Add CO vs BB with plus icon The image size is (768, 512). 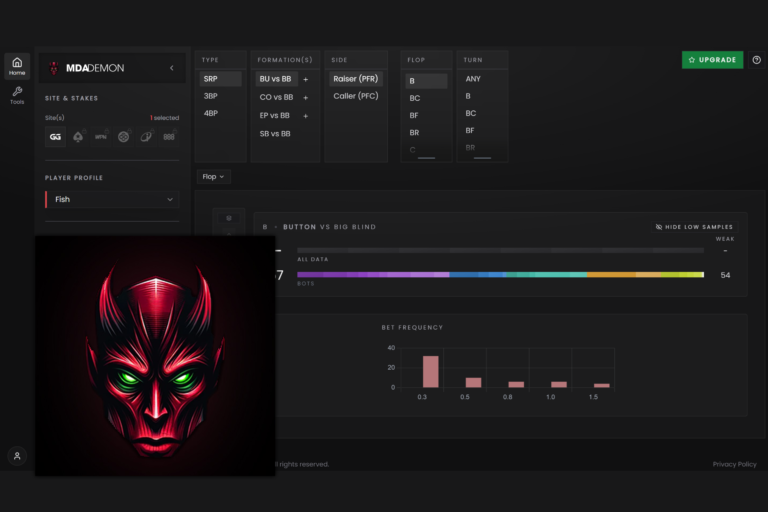[306, 98]
